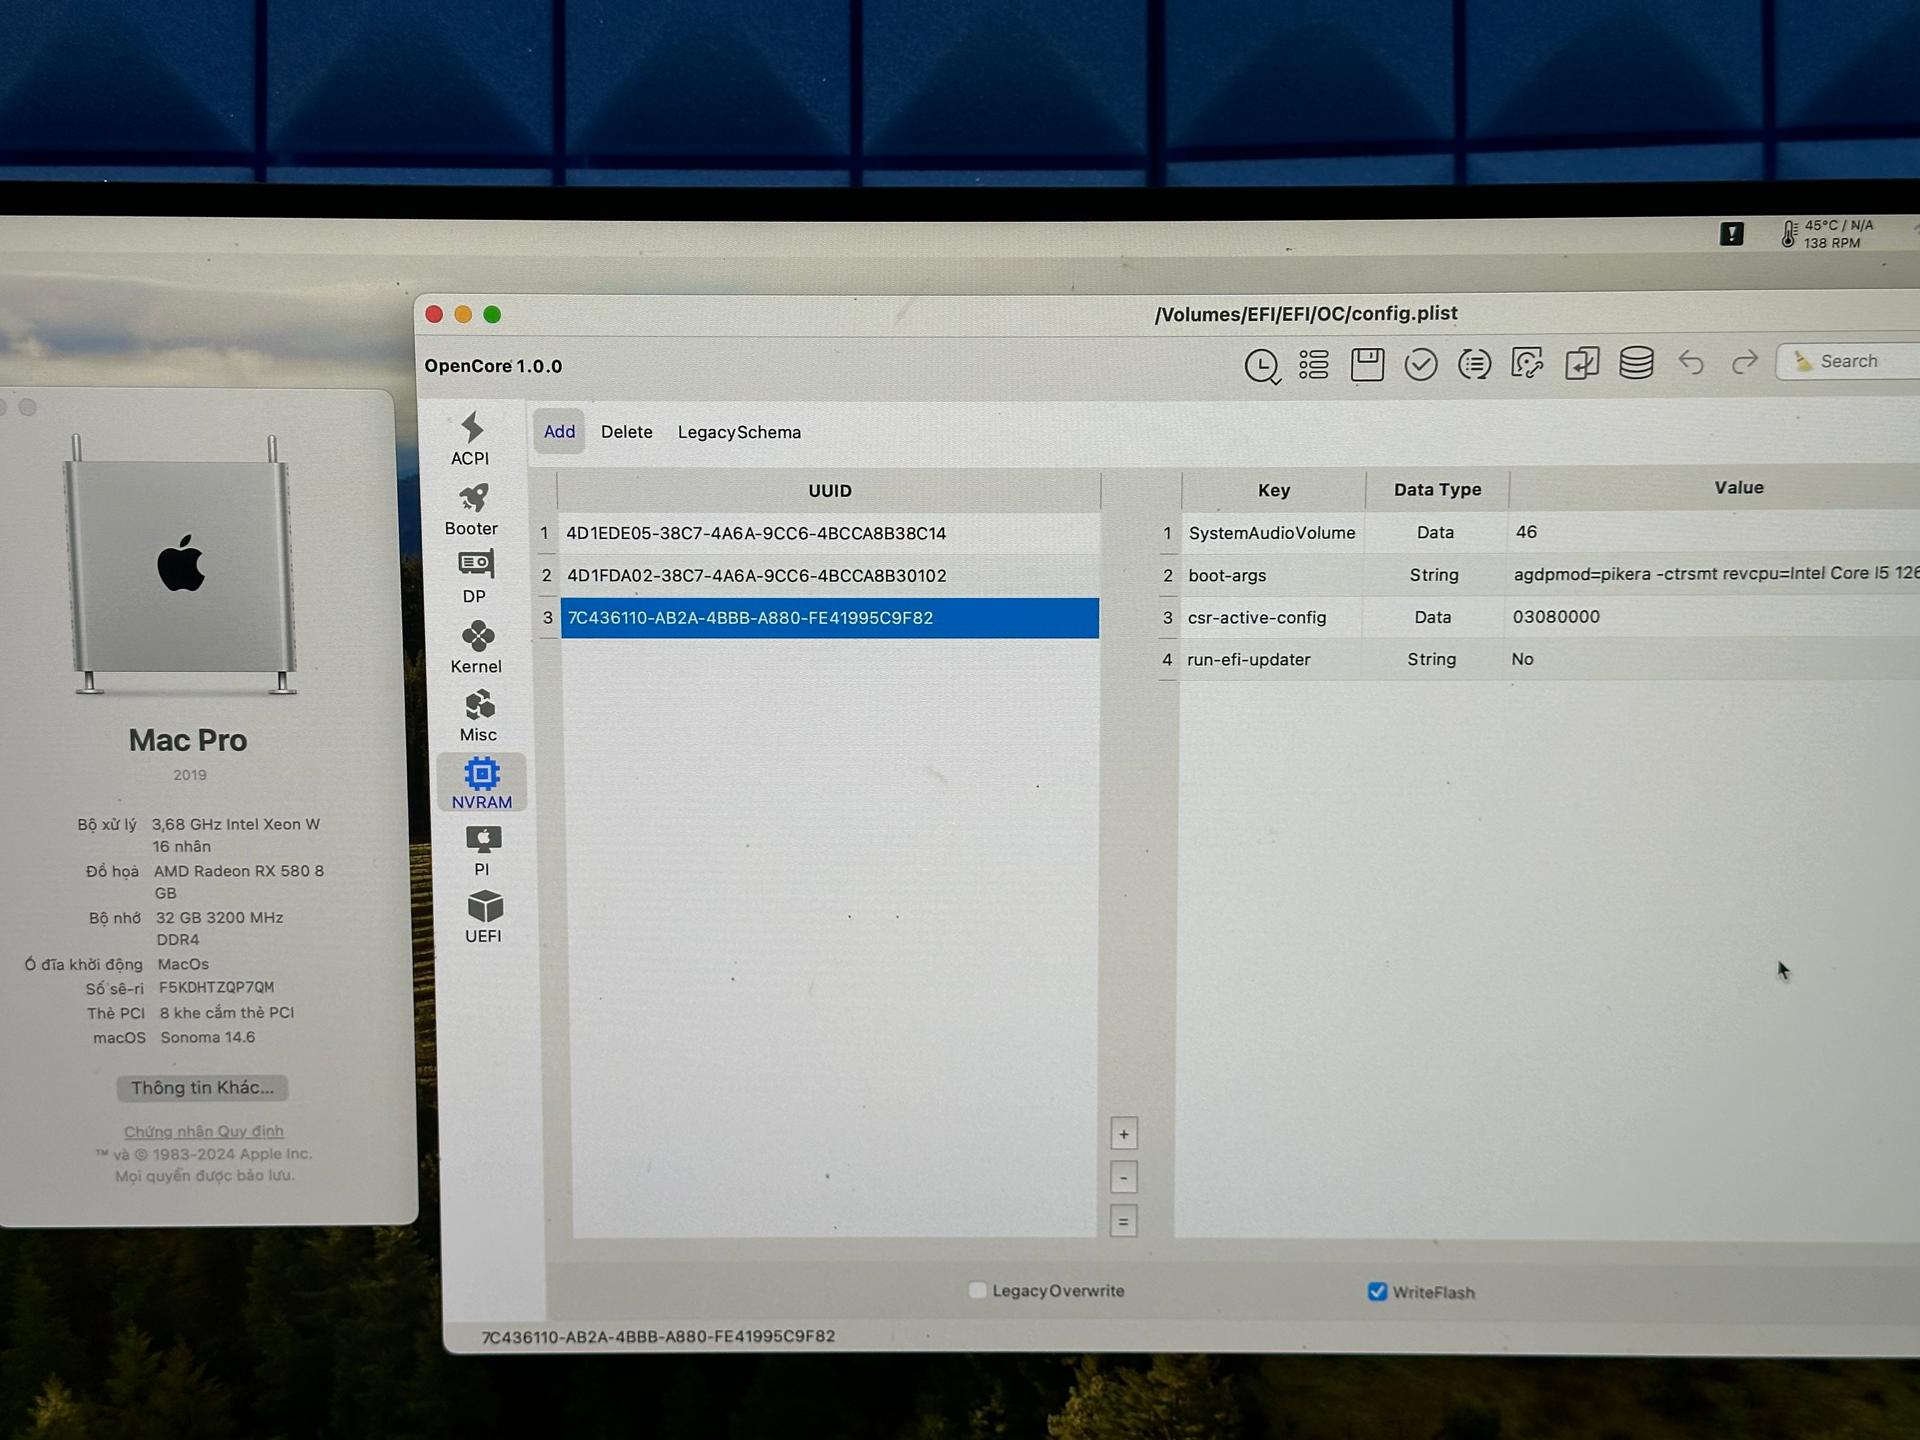This screenshot has width=1920, height=1440.
Task: Click the csr-active-config value 03080000
Action: point(1556,617)
